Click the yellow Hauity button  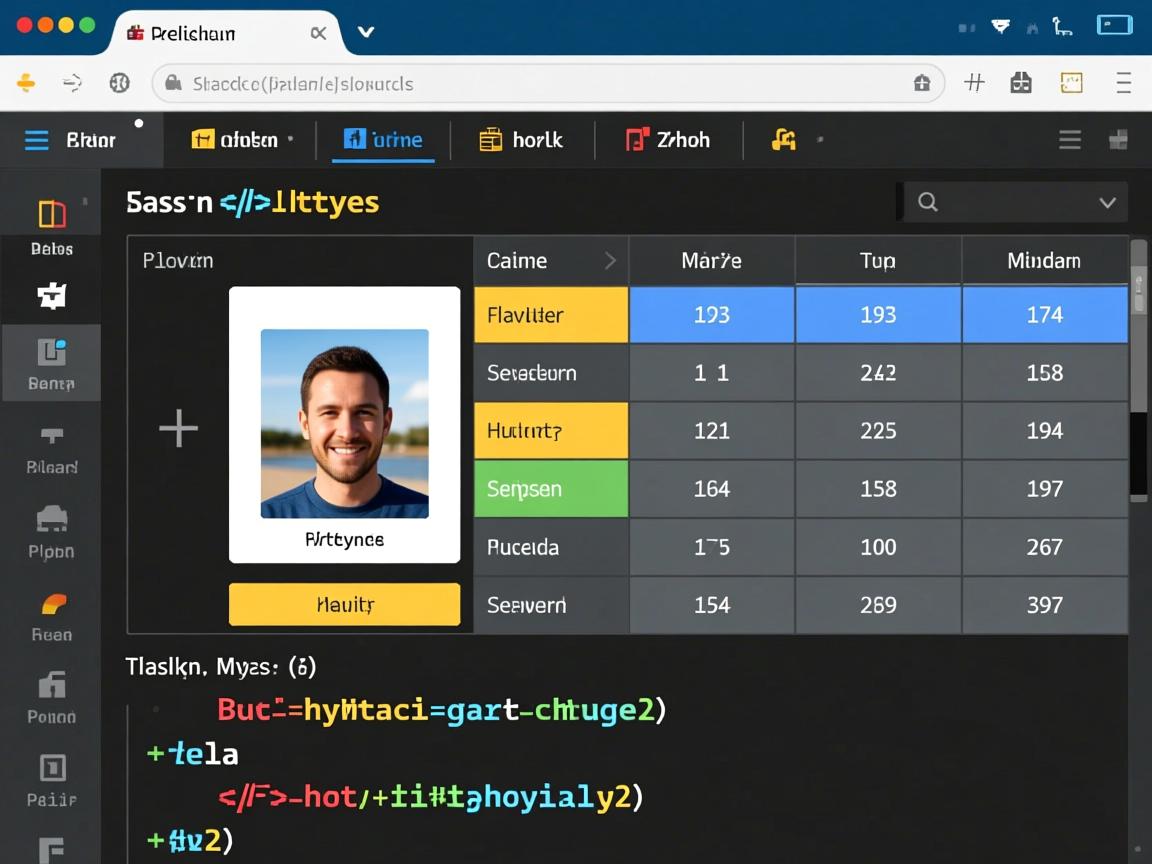(344, 604)
